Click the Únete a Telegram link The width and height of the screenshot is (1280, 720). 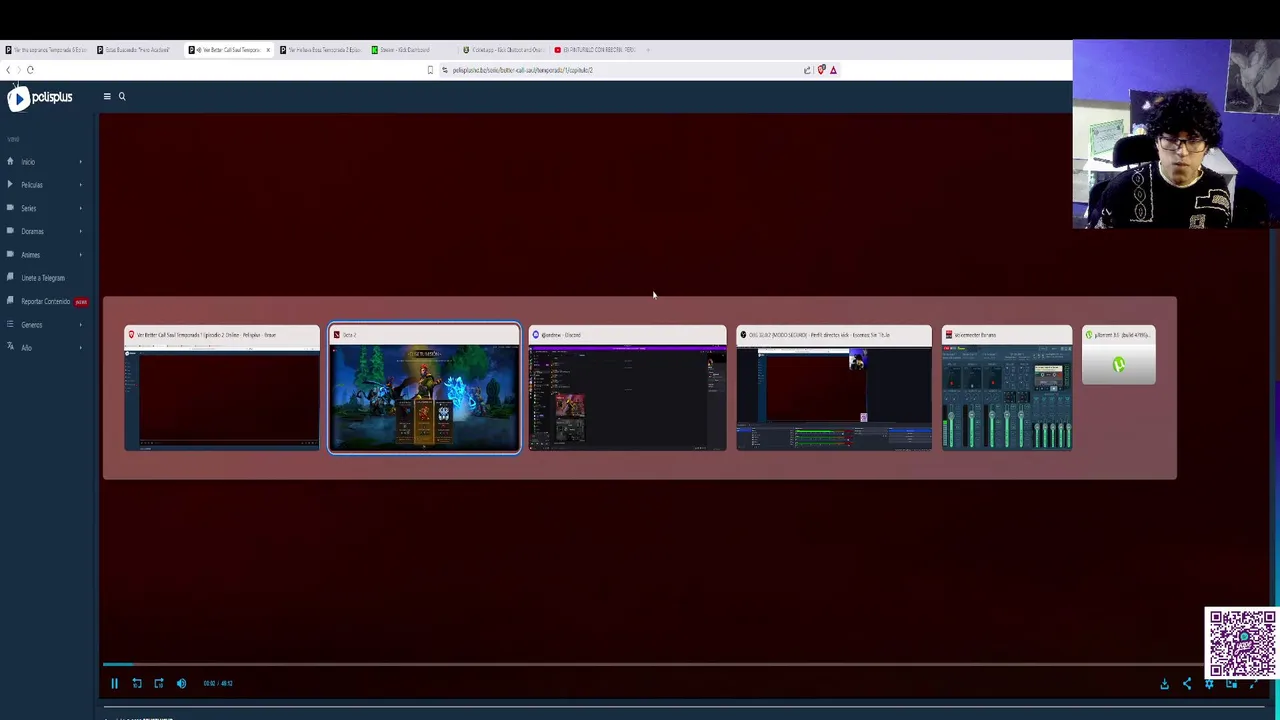[43, 278]
